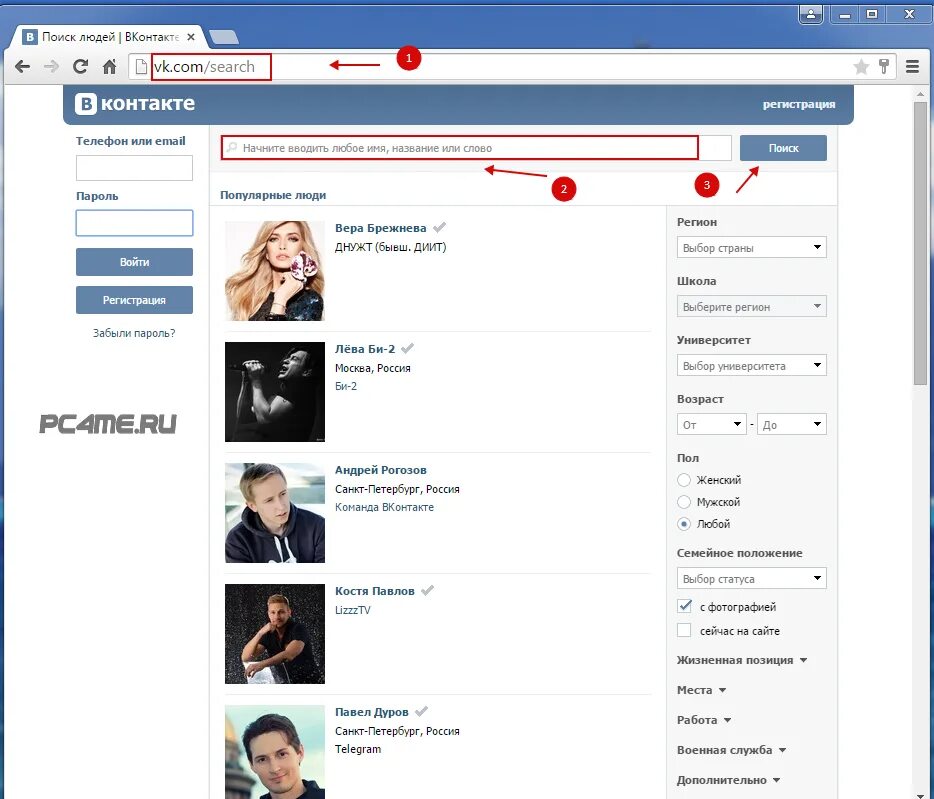The height and width of the screenshot is (799, 934).
Task: Open Лёва Би-2's photo thumbnail
Action: (x=275, y=391)
